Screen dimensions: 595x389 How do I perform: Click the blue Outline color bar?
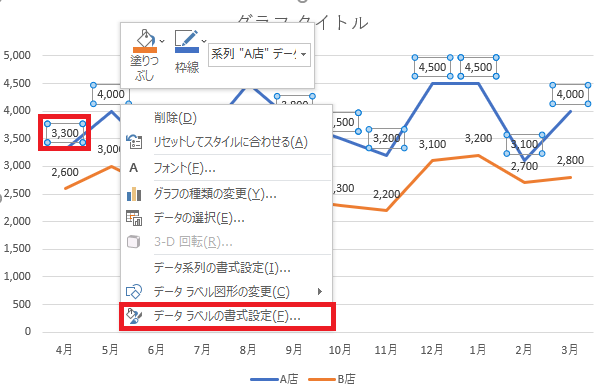187,50
